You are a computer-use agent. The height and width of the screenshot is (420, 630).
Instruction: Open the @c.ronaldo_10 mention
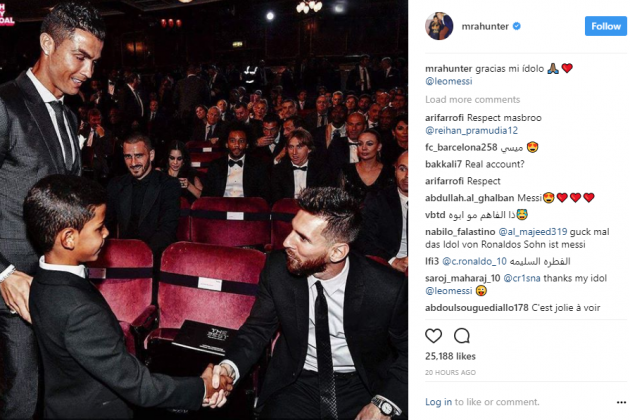475,261
